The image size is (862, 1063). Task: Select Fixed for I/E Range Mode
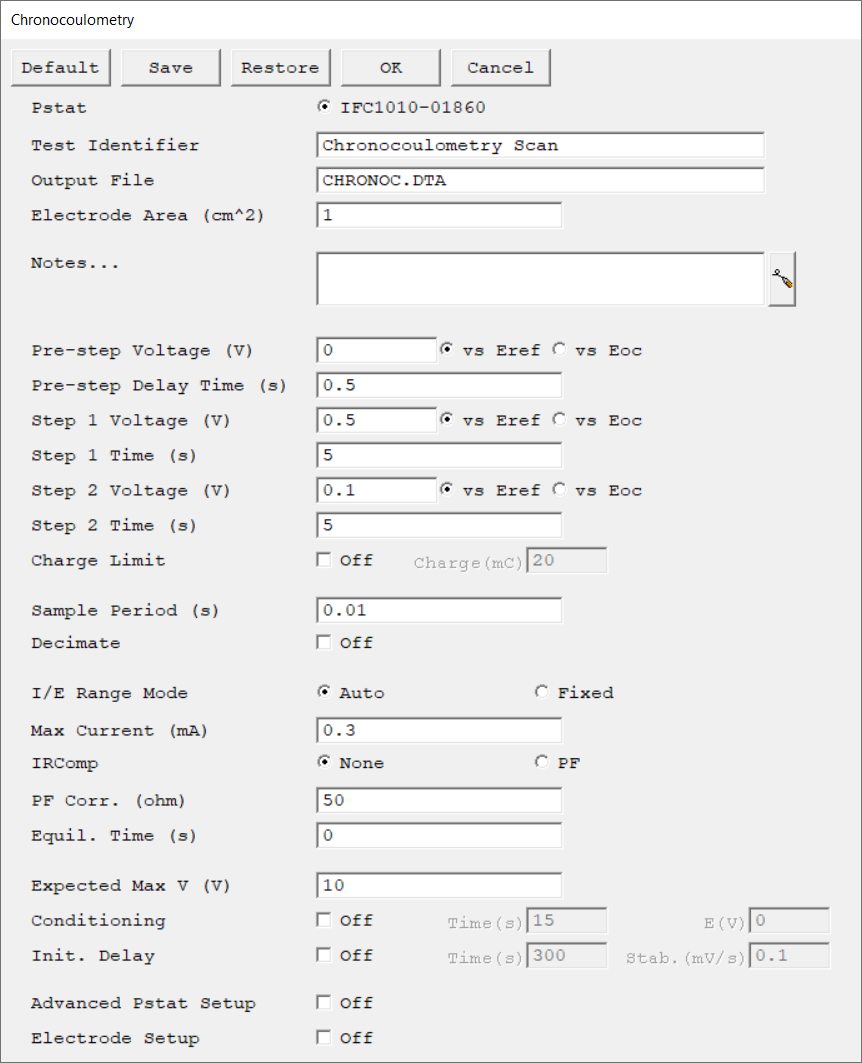542,693
